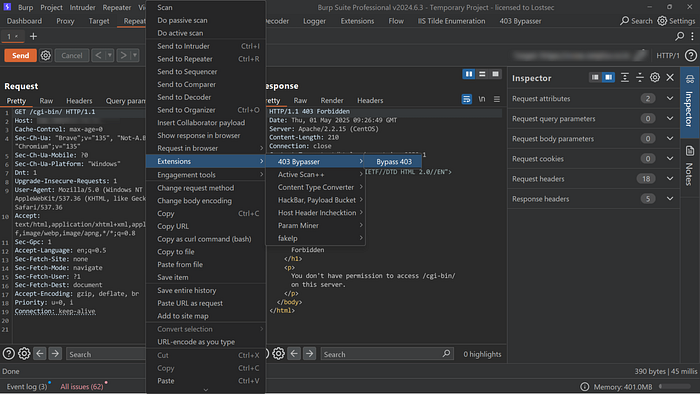Open the Intruder menu bar item

pyautogui.click(x=82, y=8)
